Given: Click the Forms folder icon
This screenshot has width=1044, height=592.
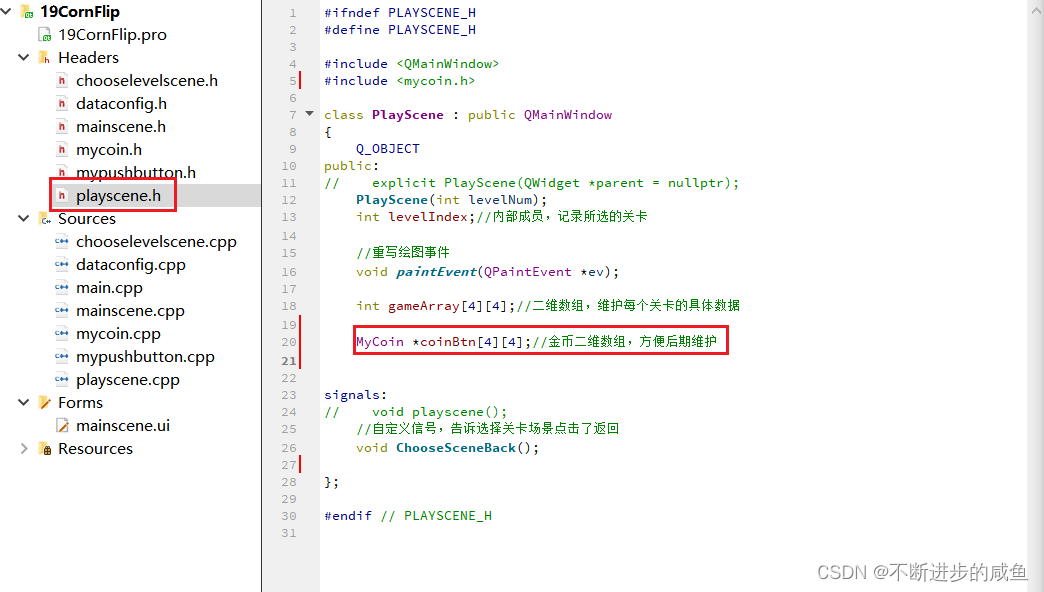Looking at the screenshot, I should (45, 403).
